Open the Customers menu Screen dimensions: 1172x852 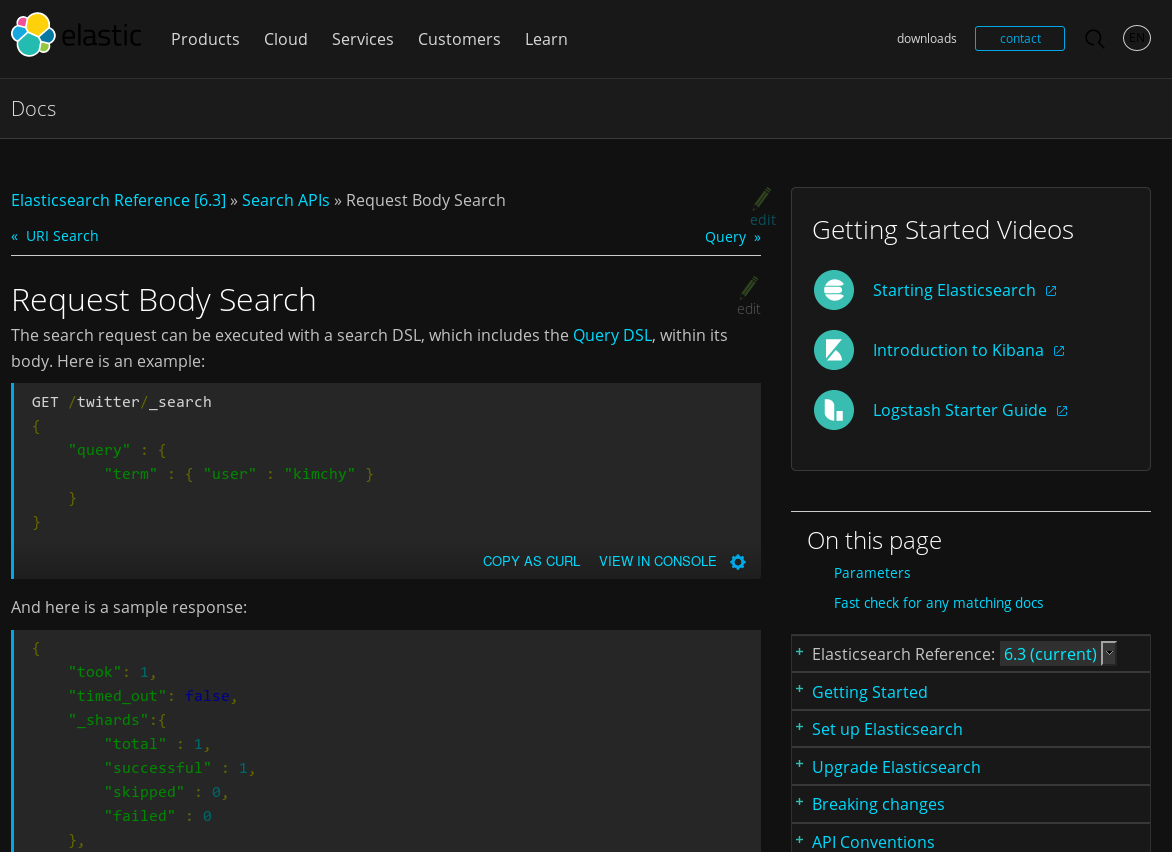coord(459,39)
